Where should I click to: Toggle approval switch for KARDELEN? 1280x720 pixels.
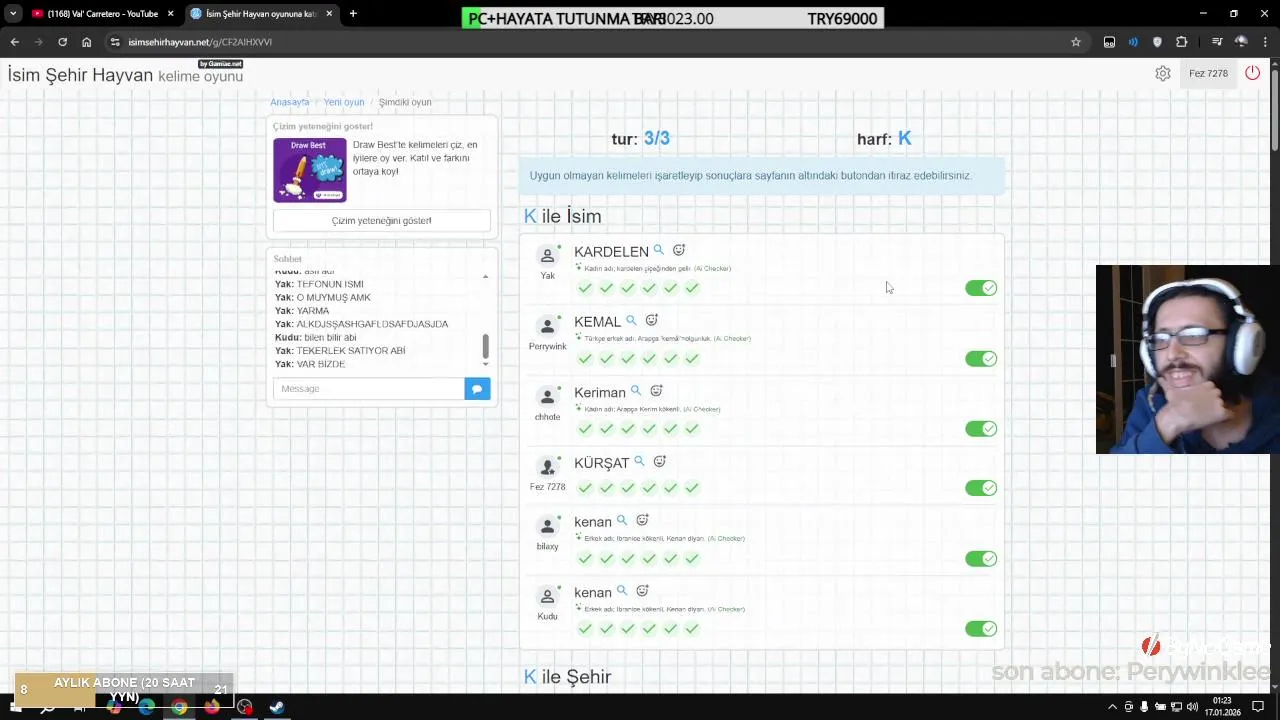click(x=981, y=288)
